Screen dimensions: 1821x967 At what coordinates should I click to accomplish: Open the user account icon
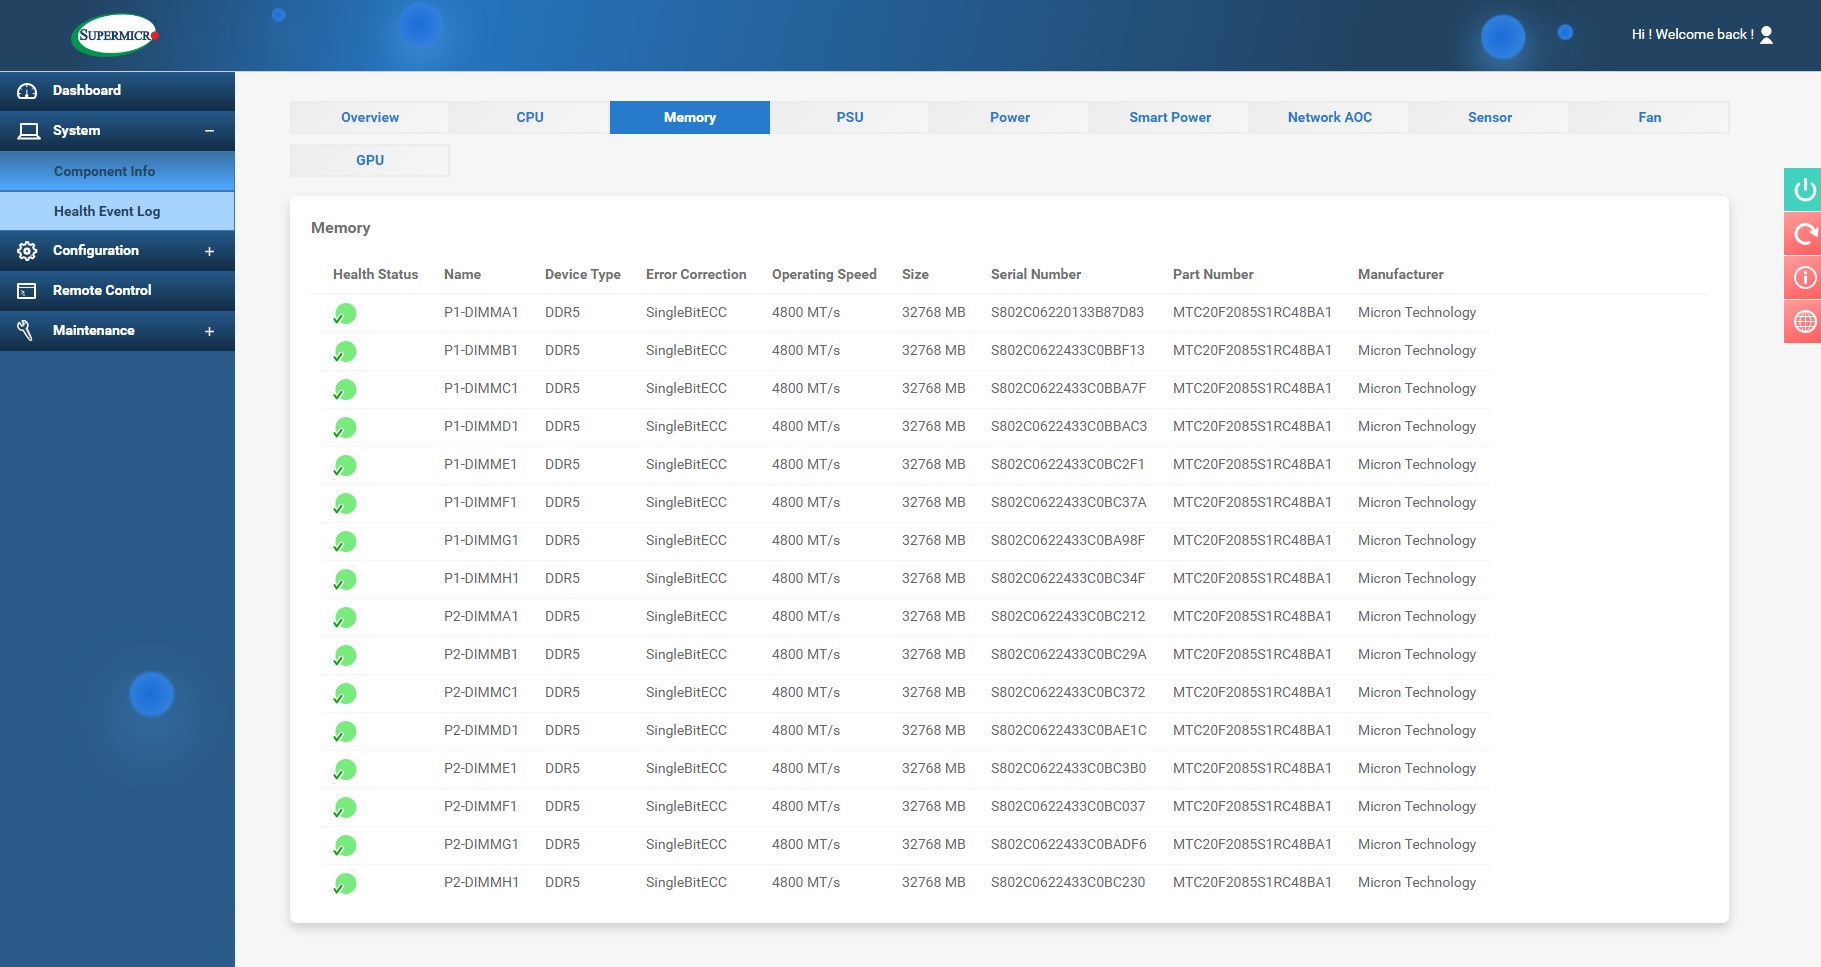click(1766, 35)
